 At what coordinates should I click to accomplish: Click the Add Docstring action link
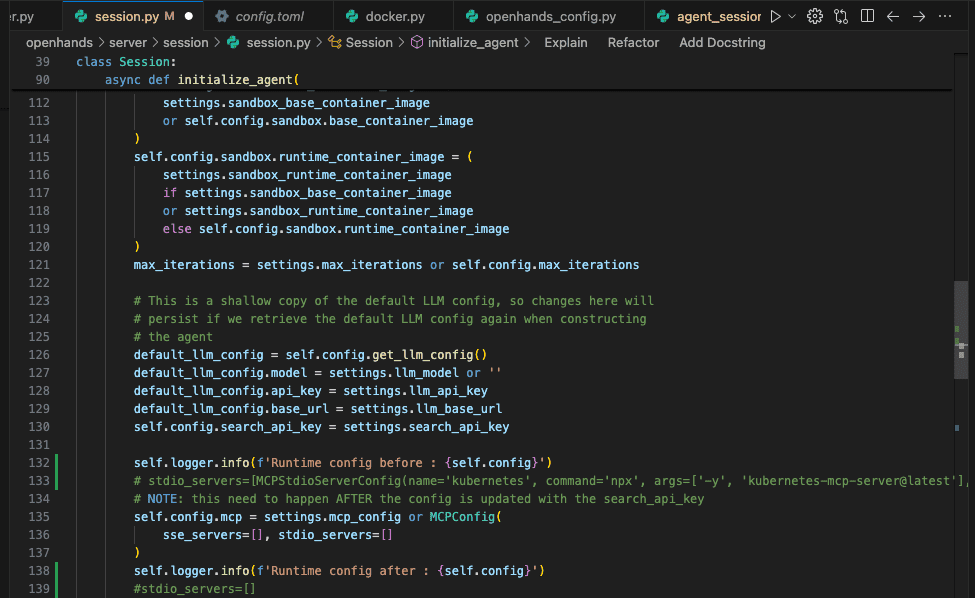[722, 43]
